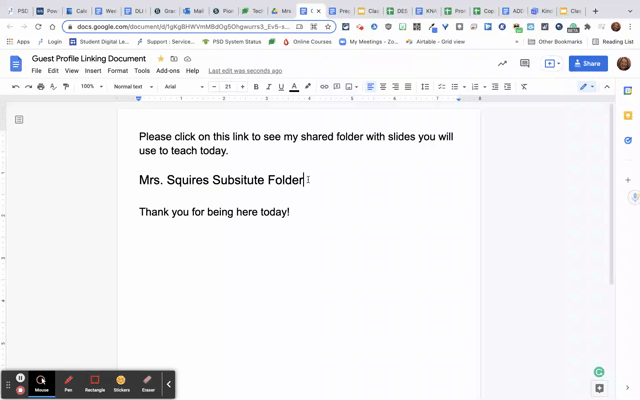
Task: Open the Editing mode dropdown
Action: pos(587,87)
